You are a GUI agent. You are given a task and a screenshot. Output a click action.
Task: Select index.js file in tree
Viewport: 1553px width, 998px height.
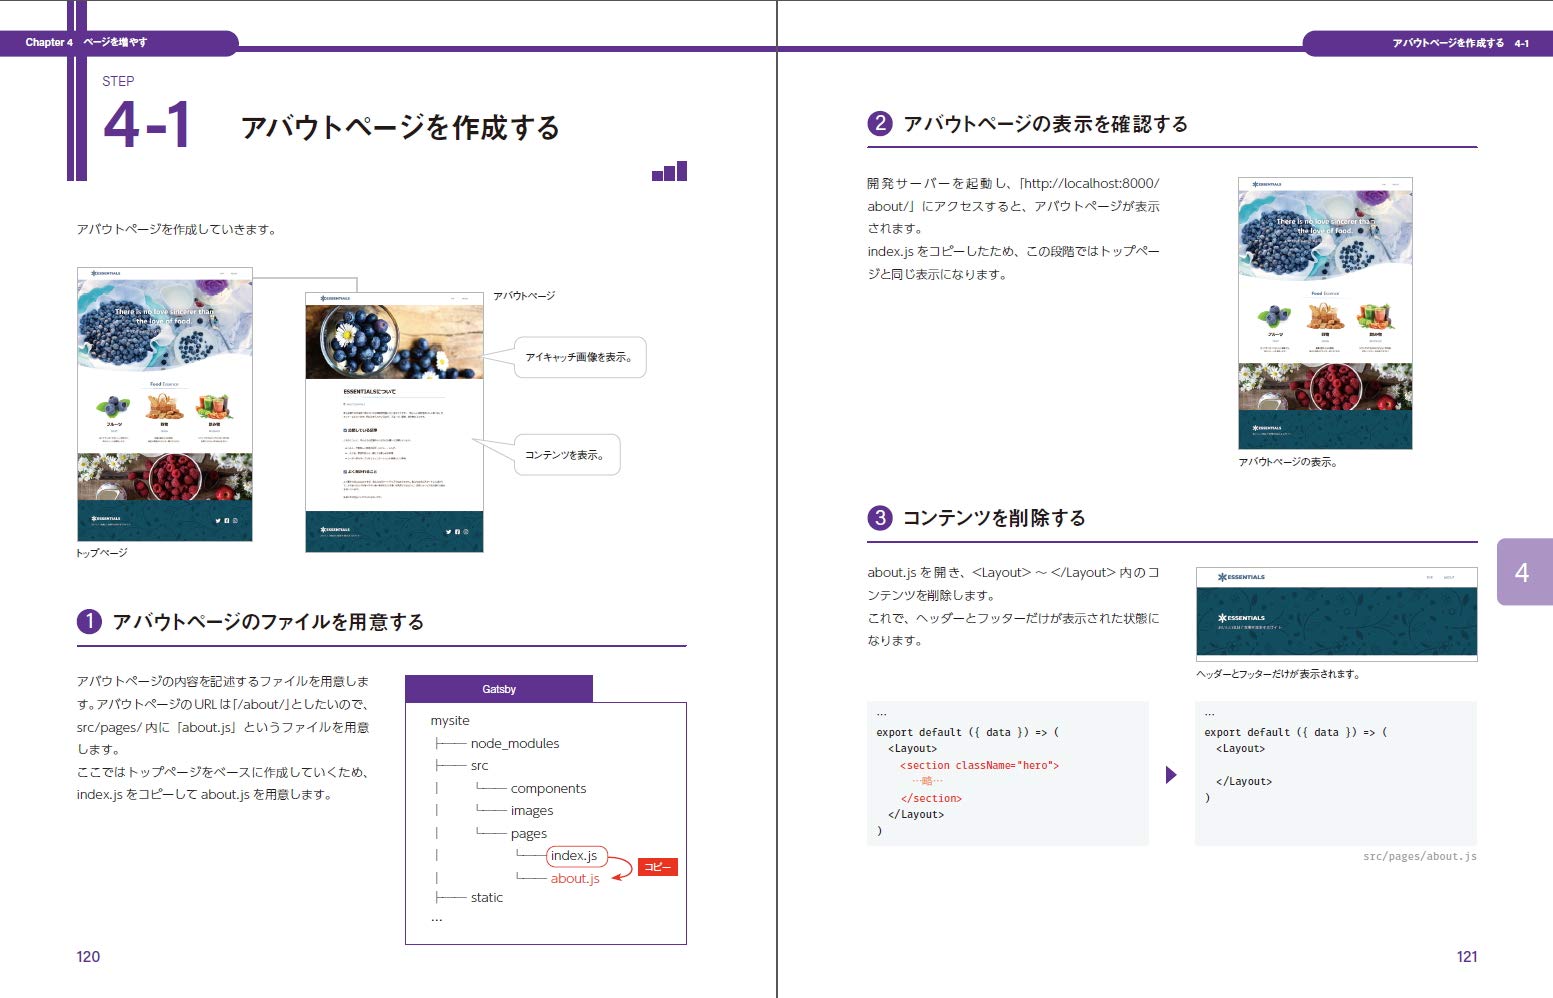tap(576, 856)
